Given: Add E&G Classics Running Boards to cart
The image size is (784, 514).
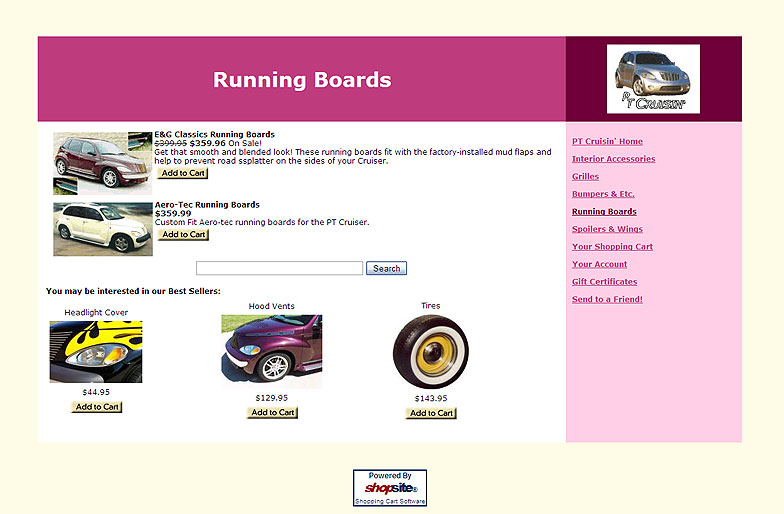Looking at the screenshot, I should [183, 173].
